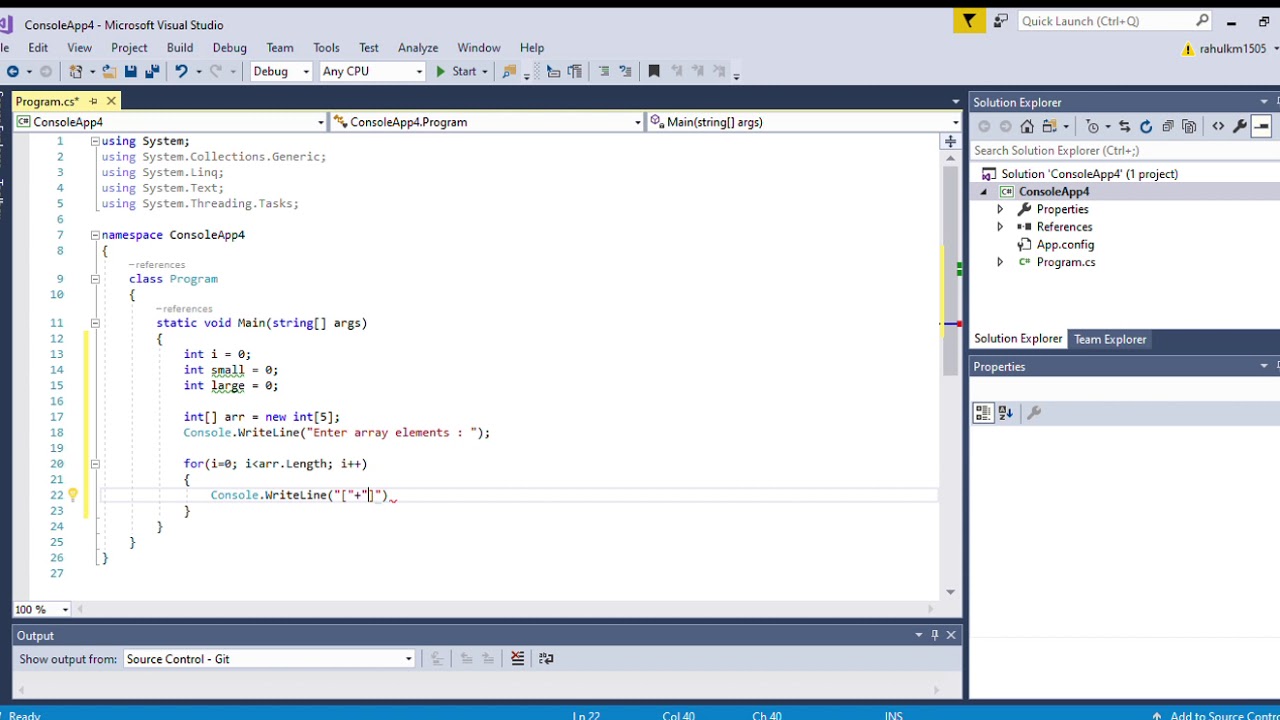Clear All in the Output window

(x=517, y=658)
